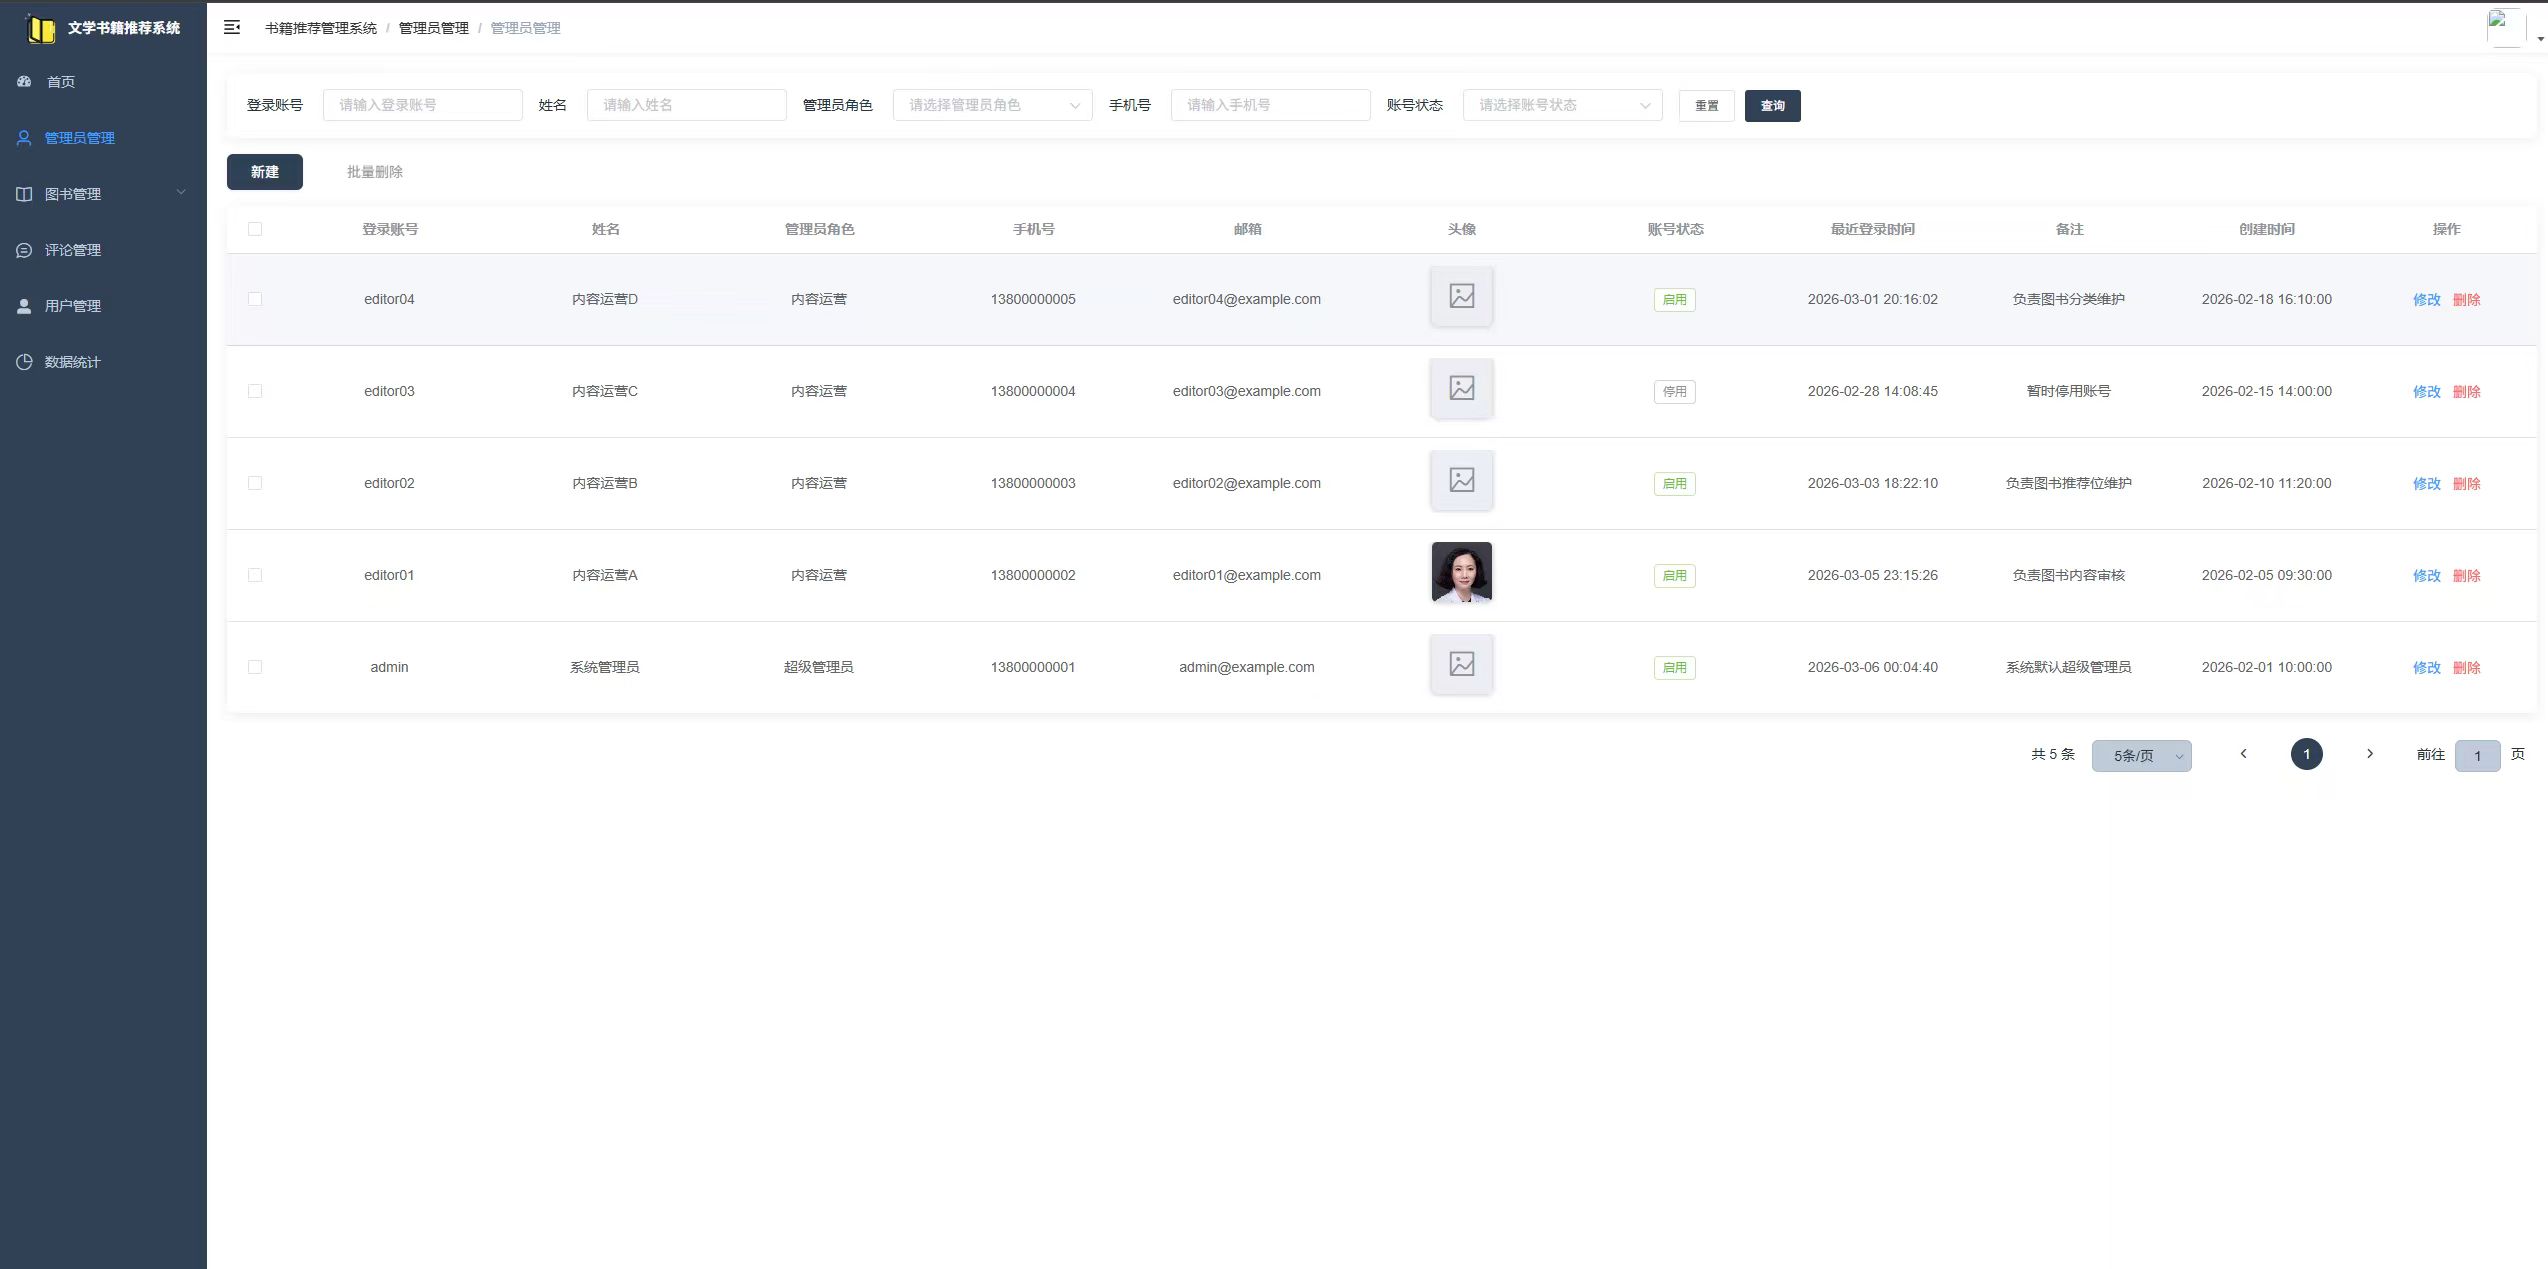Open the 5条/页 page size dropdown
The image size is (2548, 1269).
(x=2141, y=756)
